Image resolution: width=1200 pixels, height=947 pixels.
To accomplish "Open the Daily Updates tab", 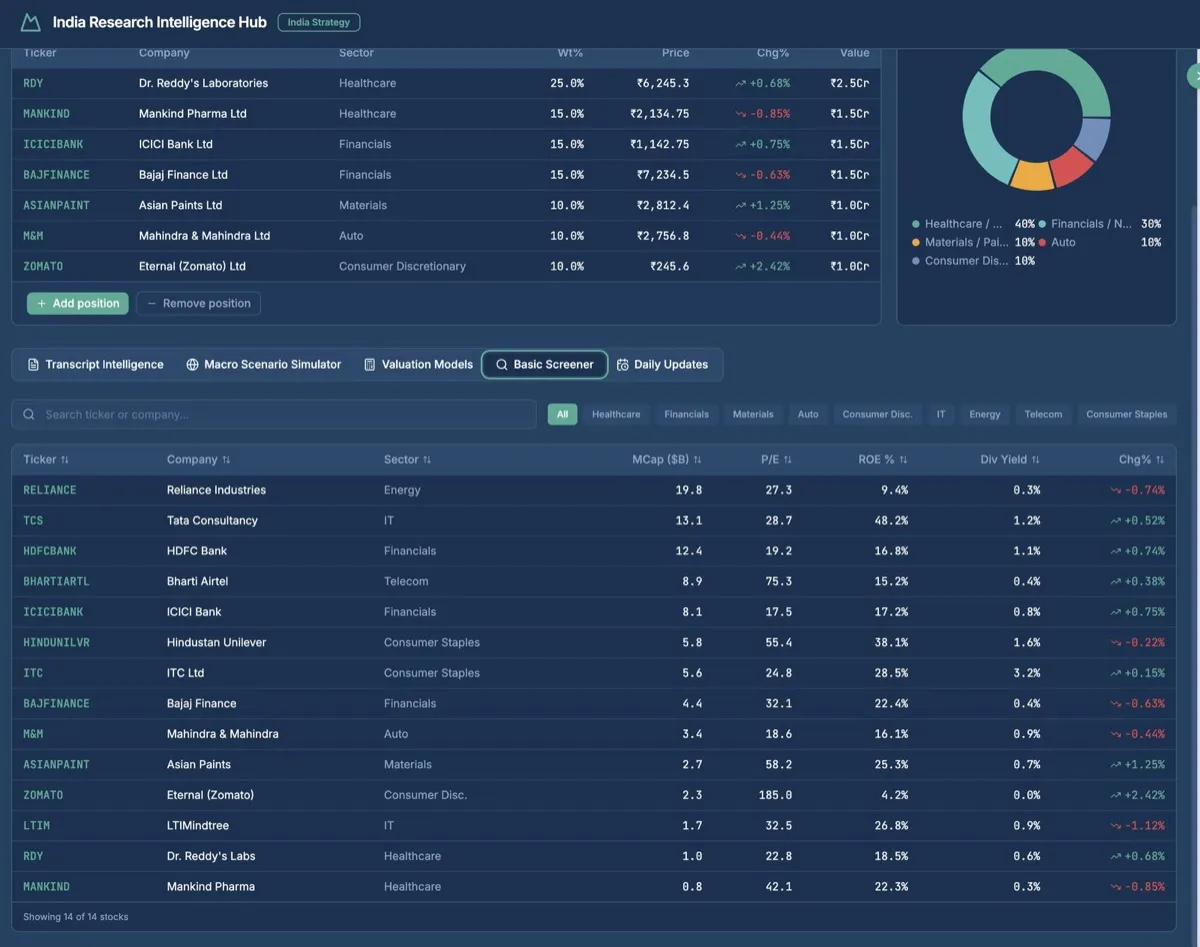I will tap(662, 365).
